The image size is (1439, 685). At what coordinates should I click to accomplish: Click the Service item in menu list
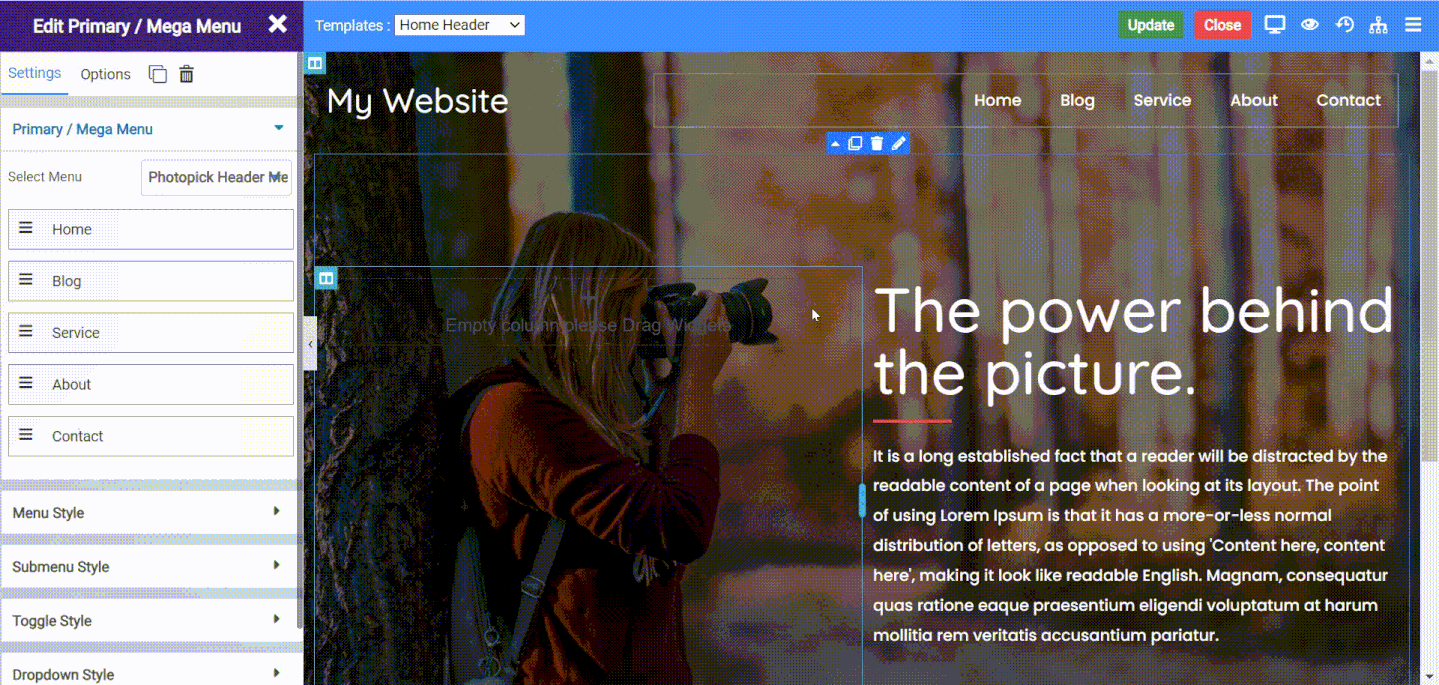(151, 333)
